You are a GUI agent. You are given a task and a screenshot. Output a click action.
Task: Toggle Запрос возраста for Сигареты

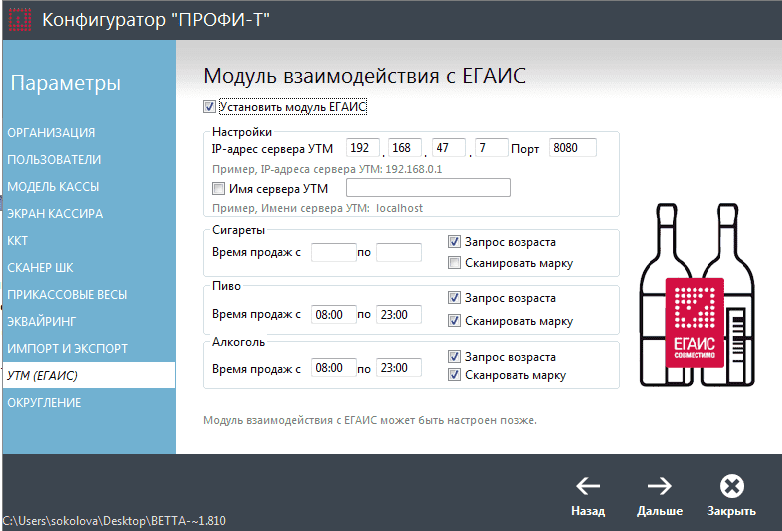click(454, 242)
